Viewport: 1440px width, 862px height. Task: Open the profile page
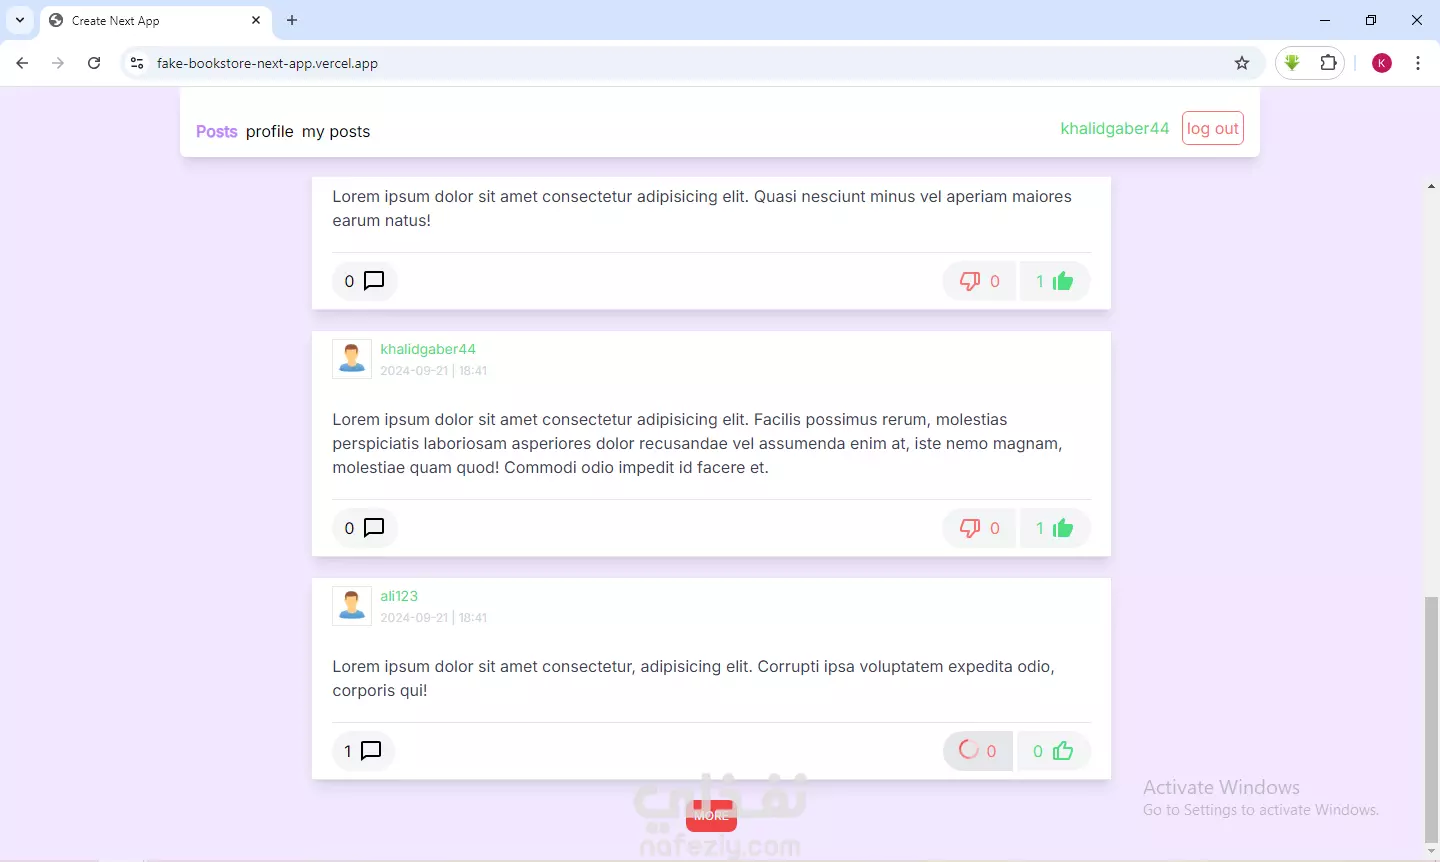pyautogui.click(x=270, y=132)
